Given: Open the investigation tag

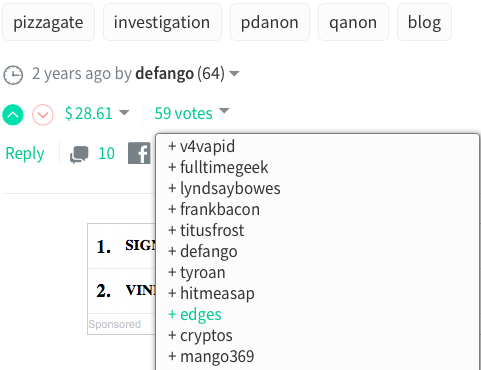Looking at the screenshot, I should [162, 22].
